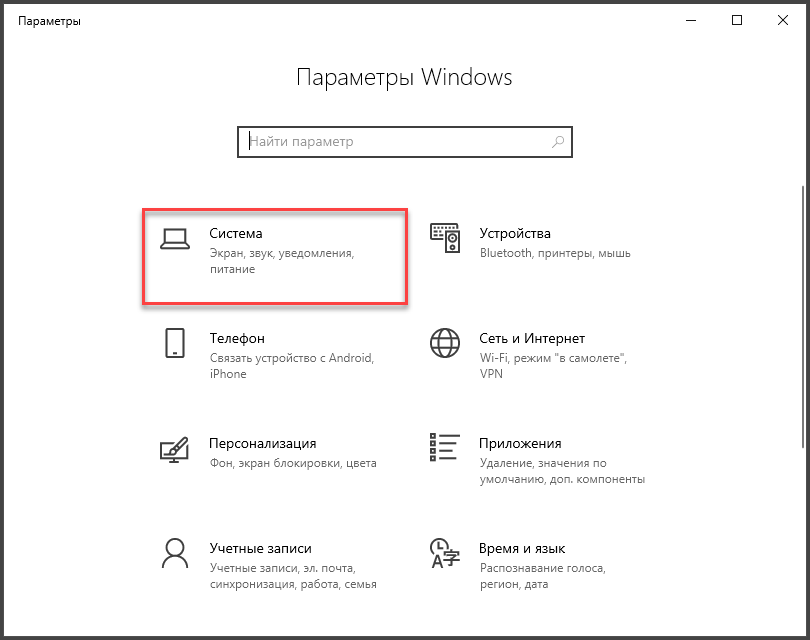Click the Телефон heading
The image size is (810, 640).
[237, 338]
